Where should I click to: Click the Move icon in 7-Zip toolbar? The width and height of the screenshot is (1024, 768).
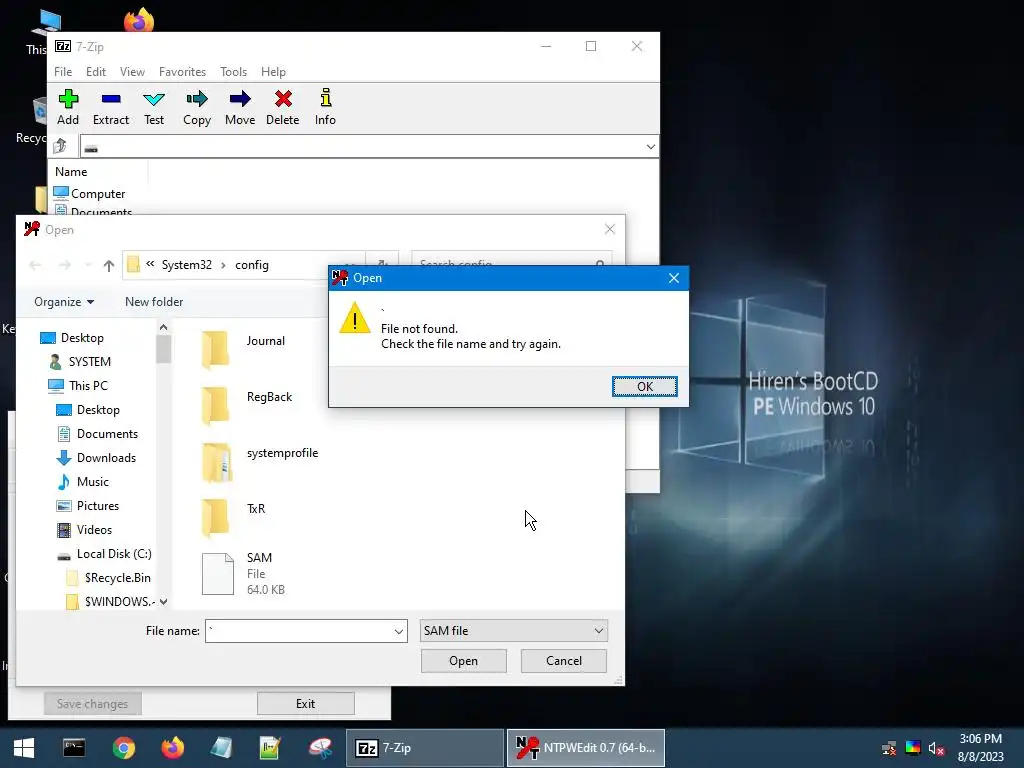pos(240,107)
